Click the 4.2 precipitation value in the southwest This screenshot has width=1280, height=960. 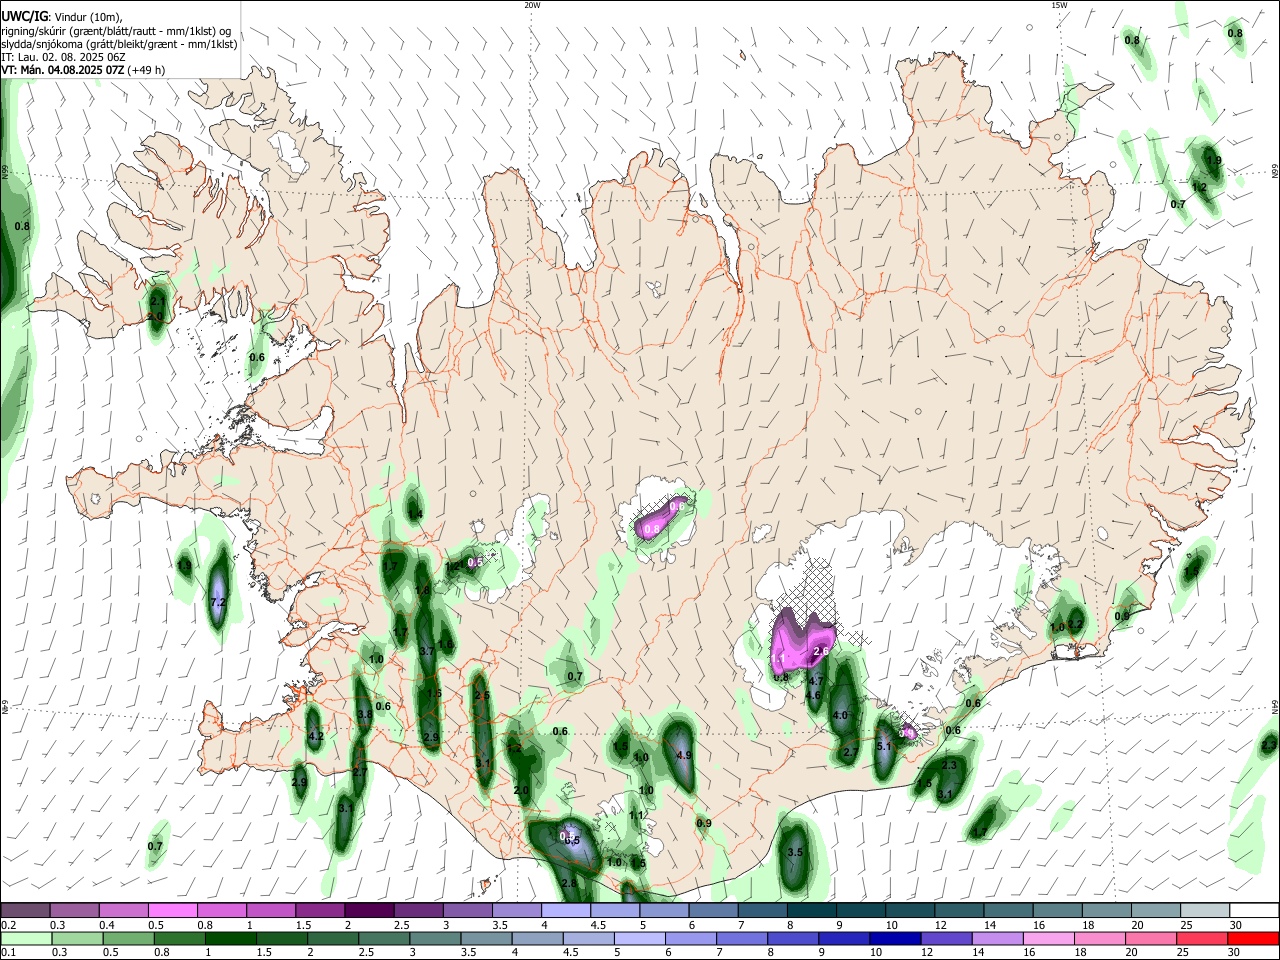pos(316,736)
